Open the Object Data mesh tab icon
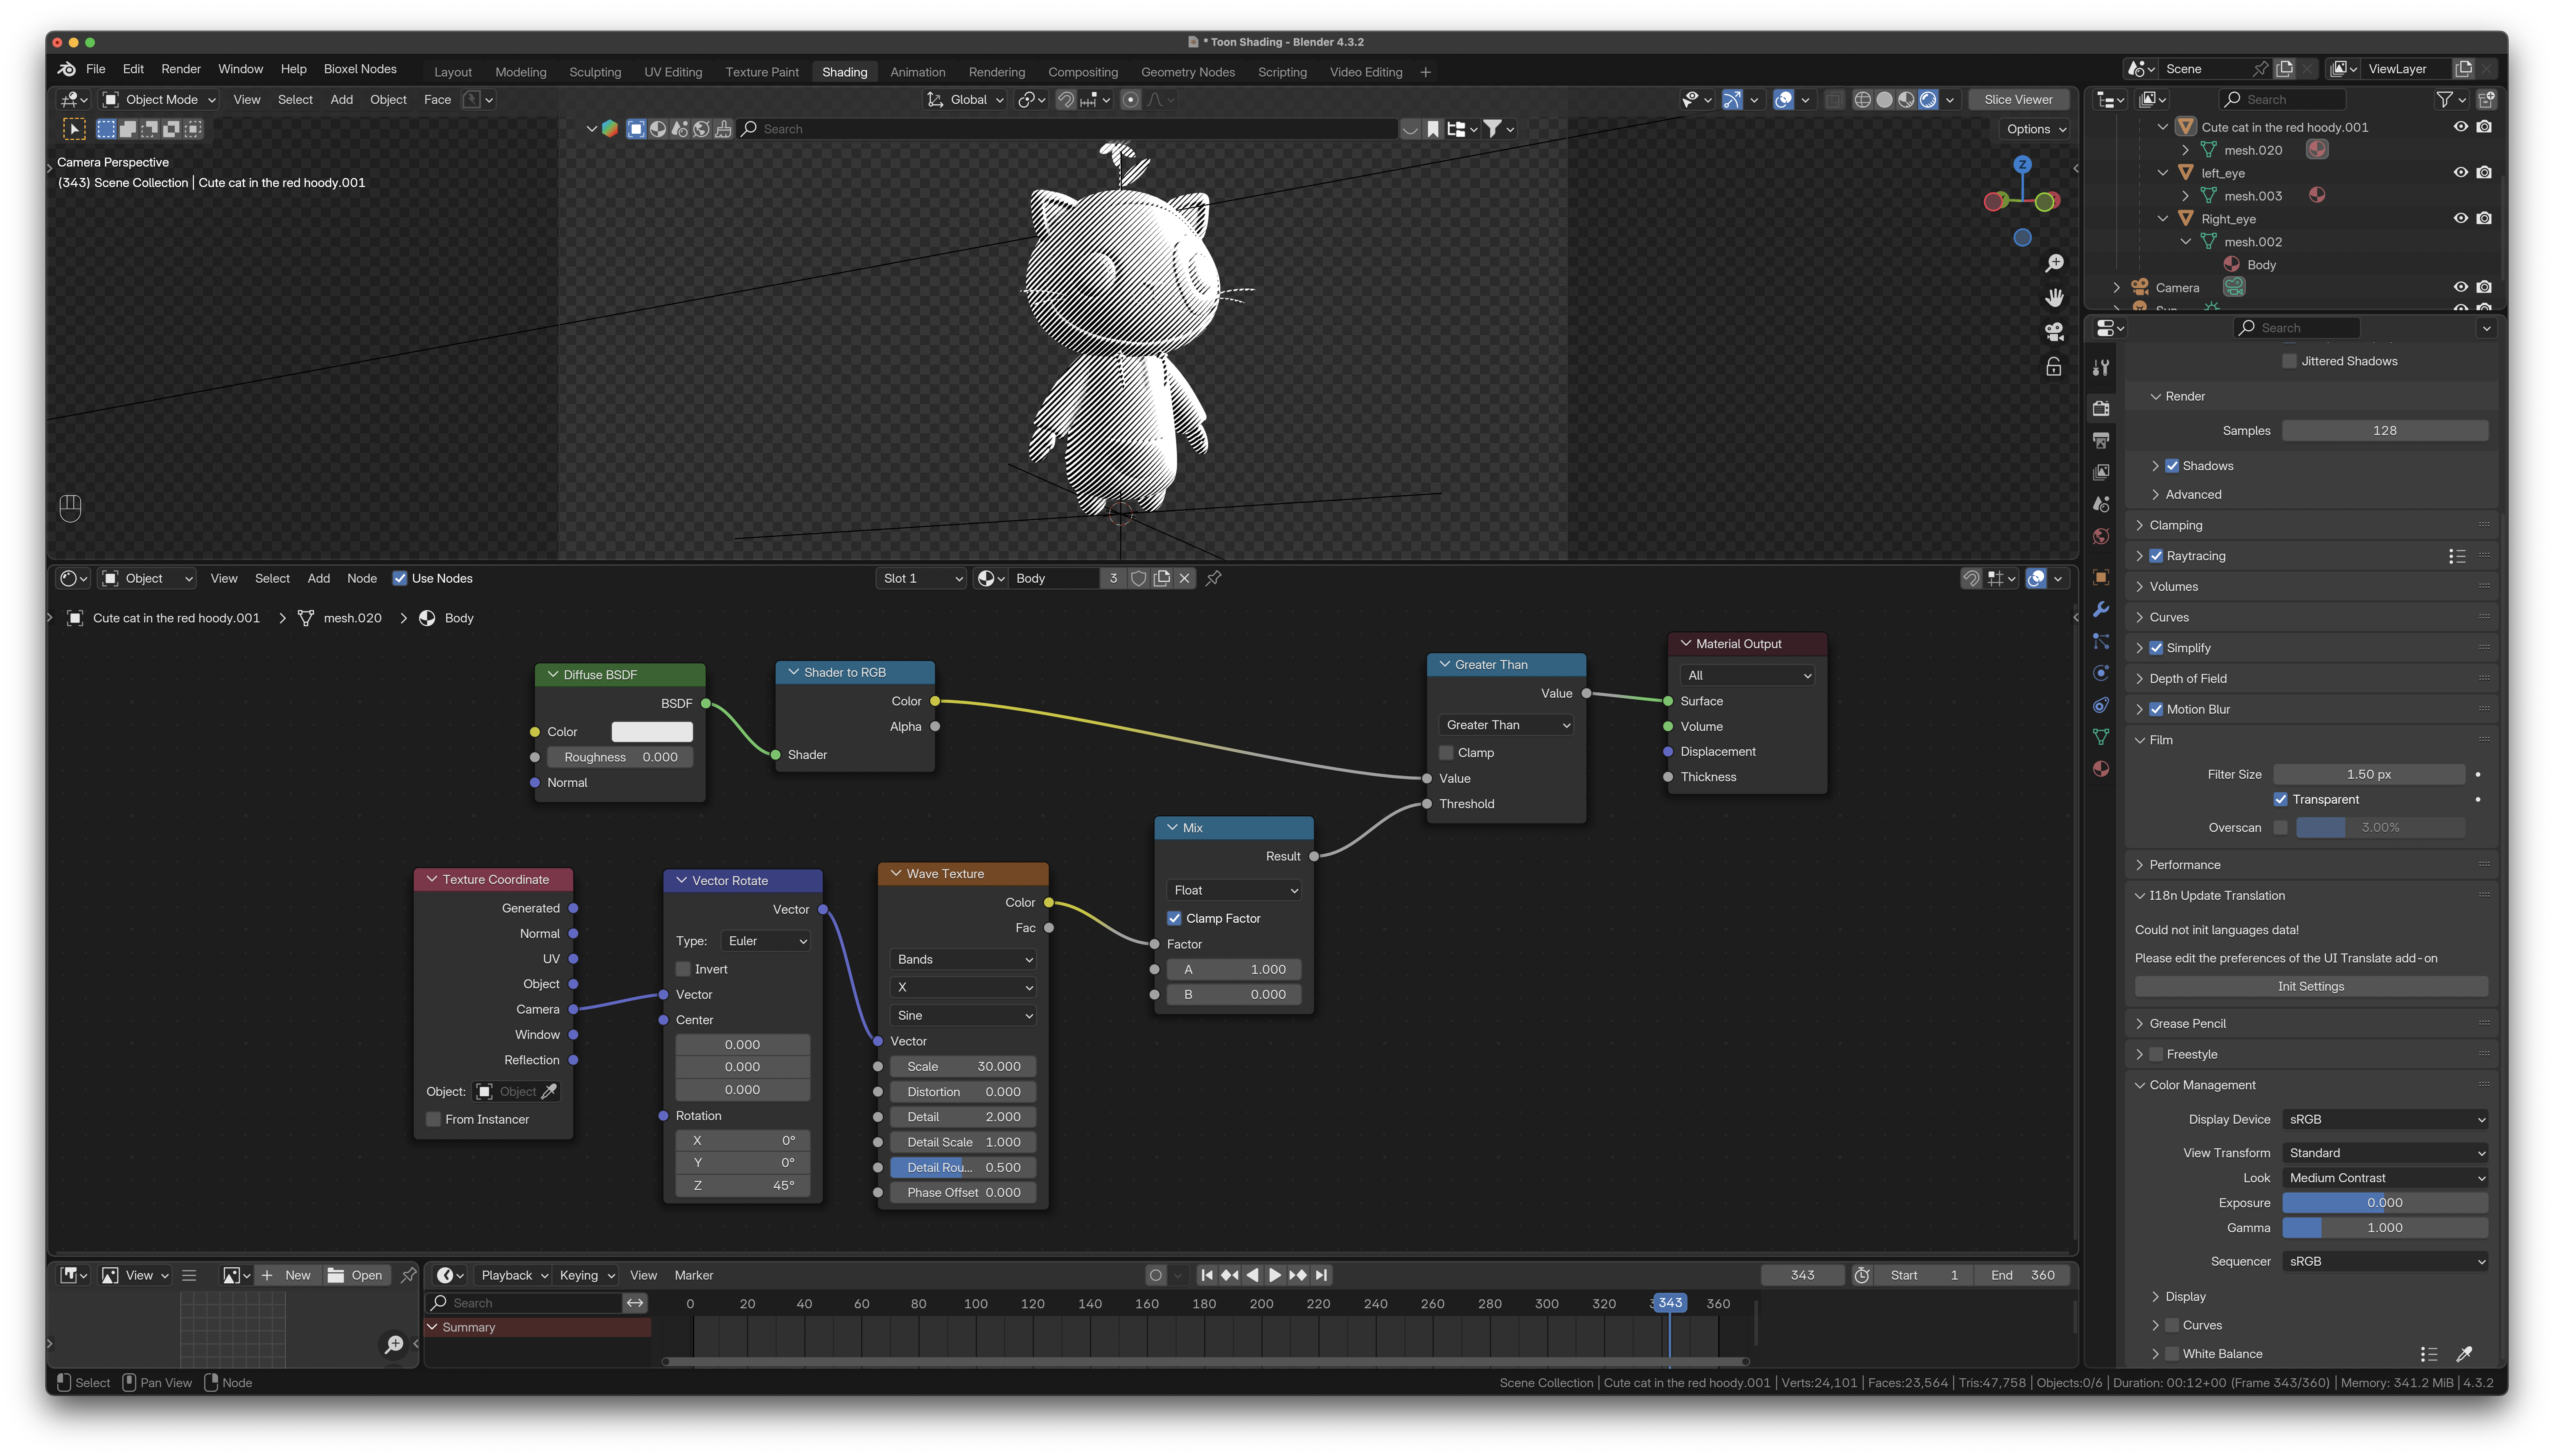The height and width of the screenshot is (1456, 2554). (2101, 737)
